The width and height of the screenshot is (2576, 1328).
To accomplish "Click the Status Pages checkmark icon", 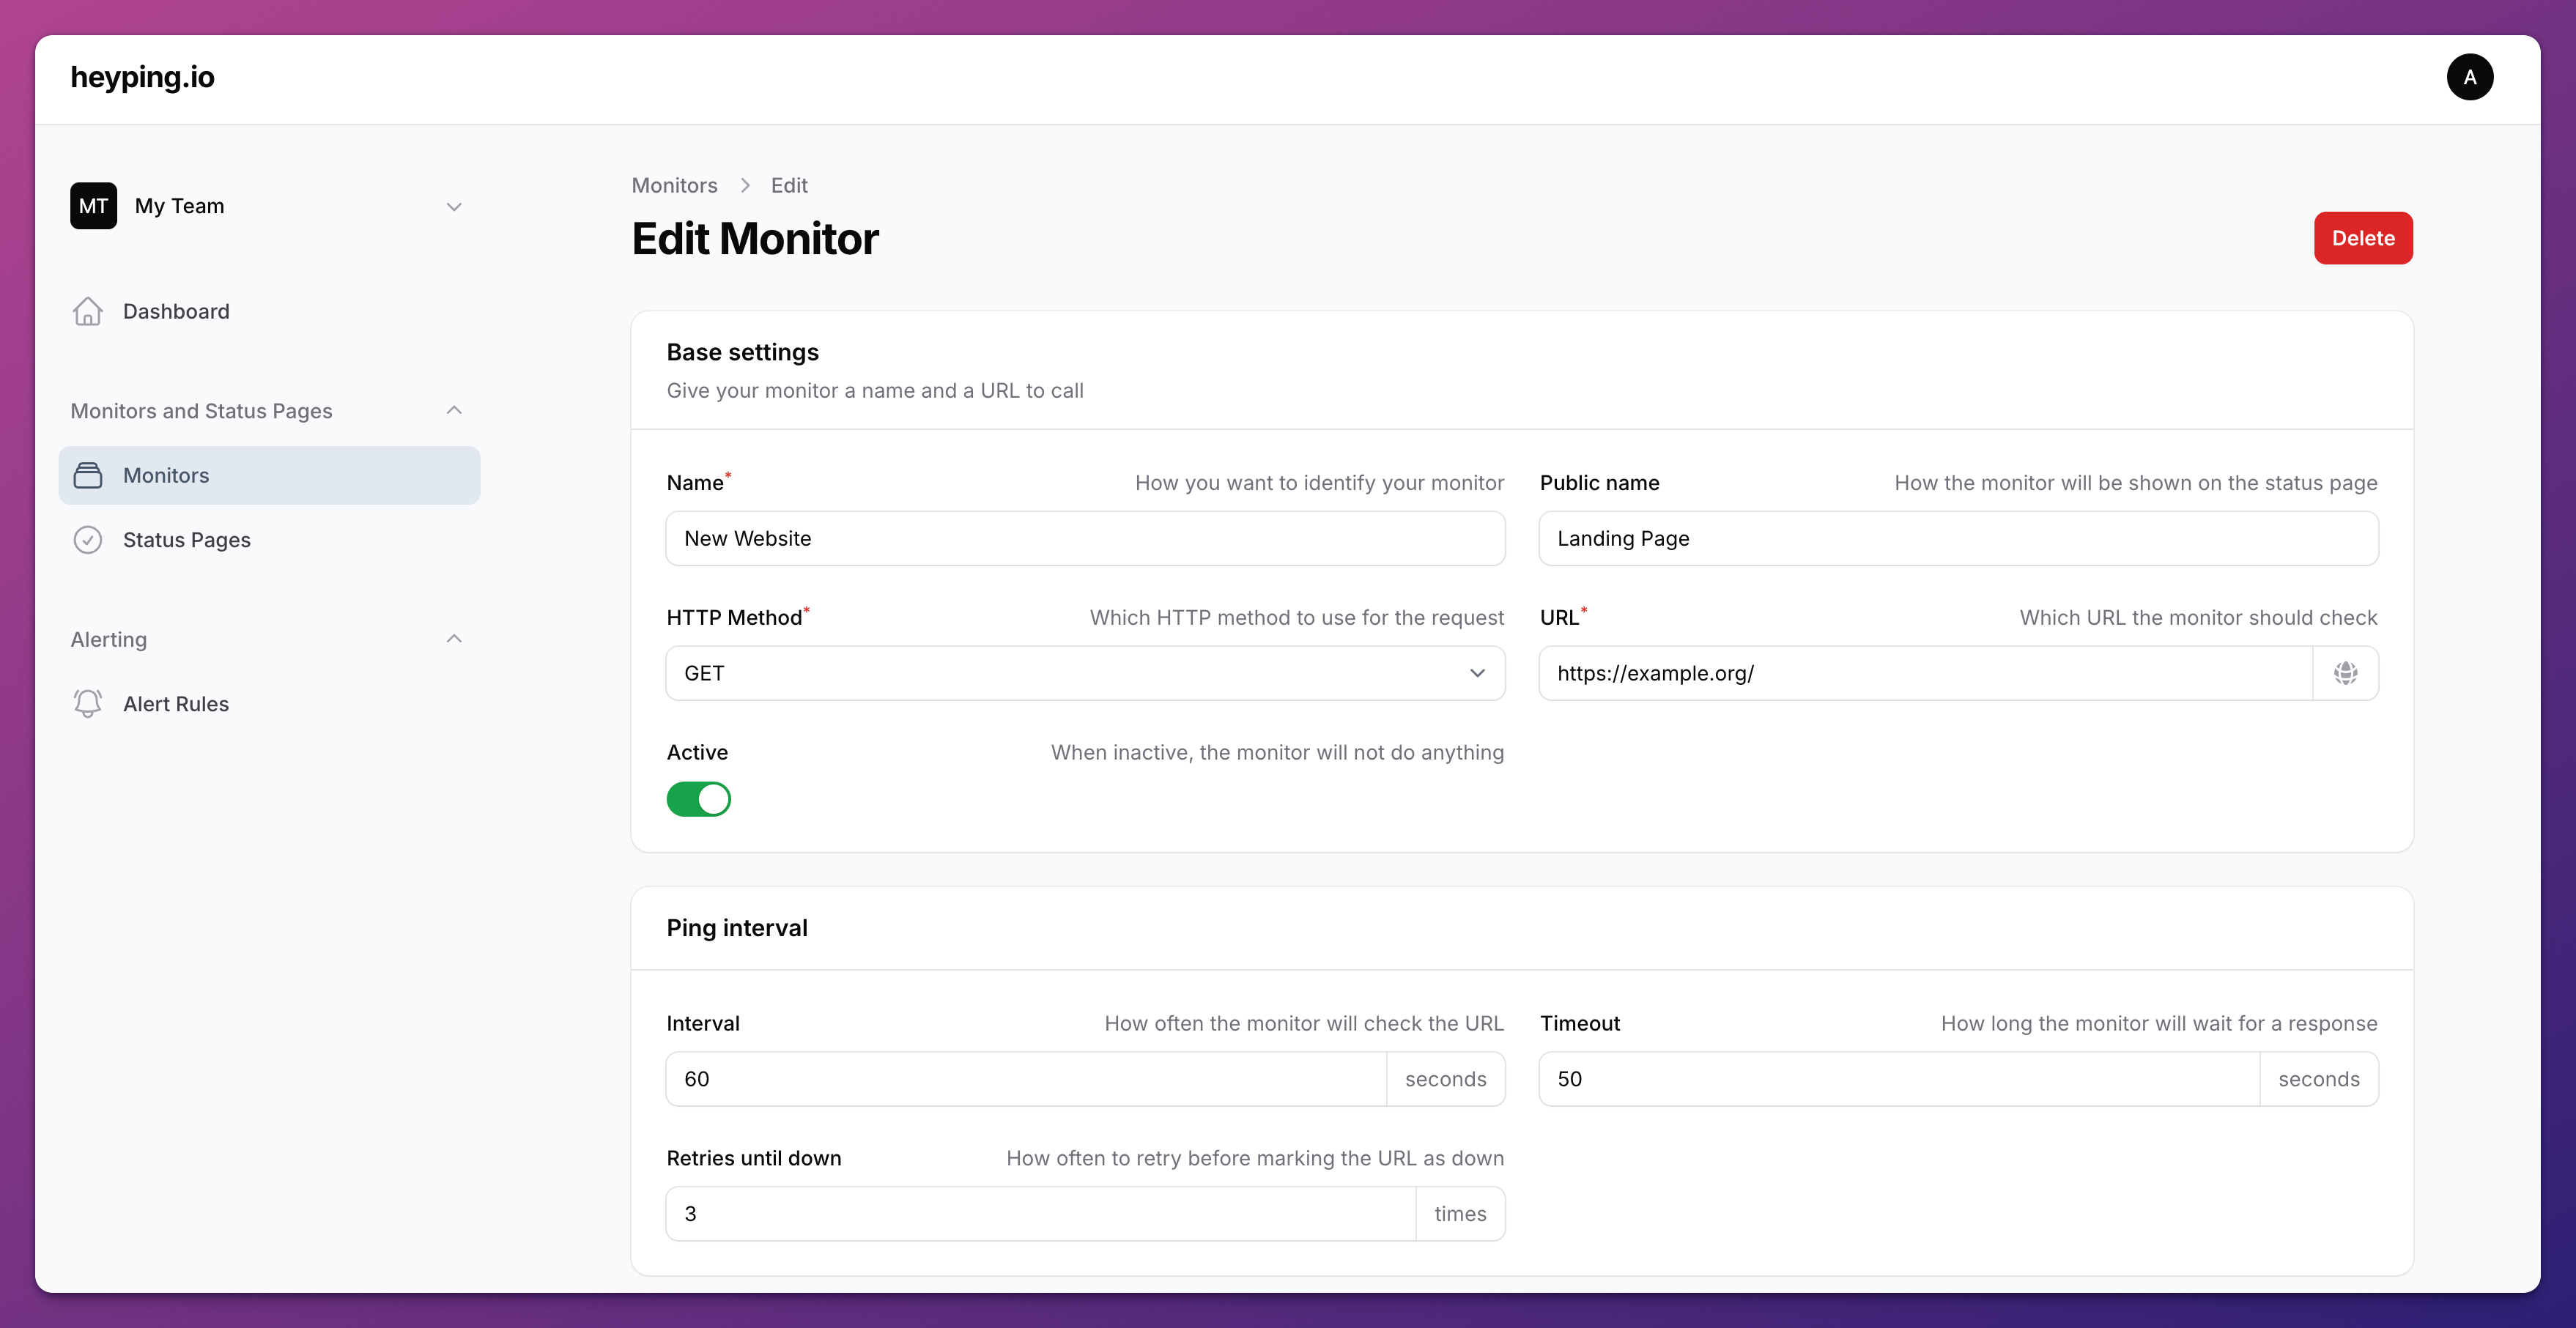I will point(88,540).
